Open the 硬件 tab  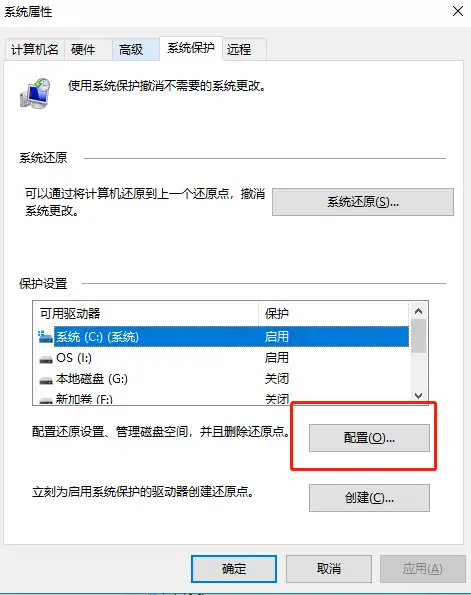(88, 49)
